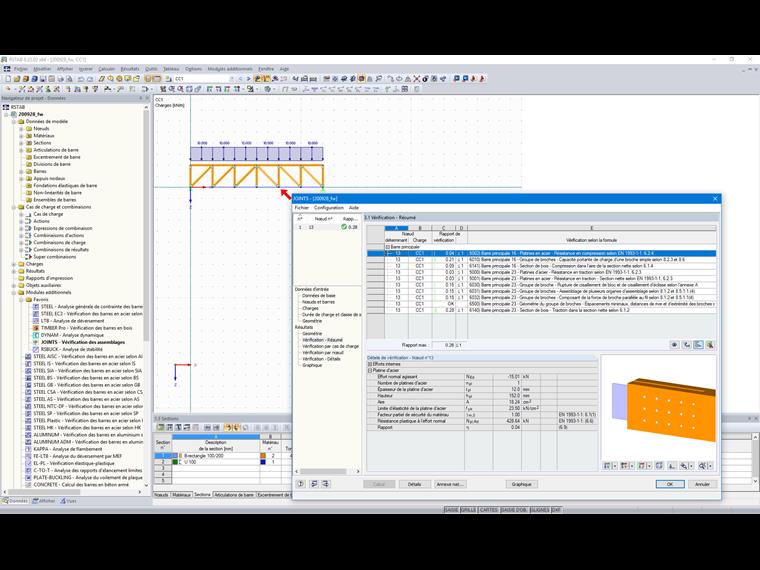Expand Matériaux tree node in navigator

(x=21, y=136)
